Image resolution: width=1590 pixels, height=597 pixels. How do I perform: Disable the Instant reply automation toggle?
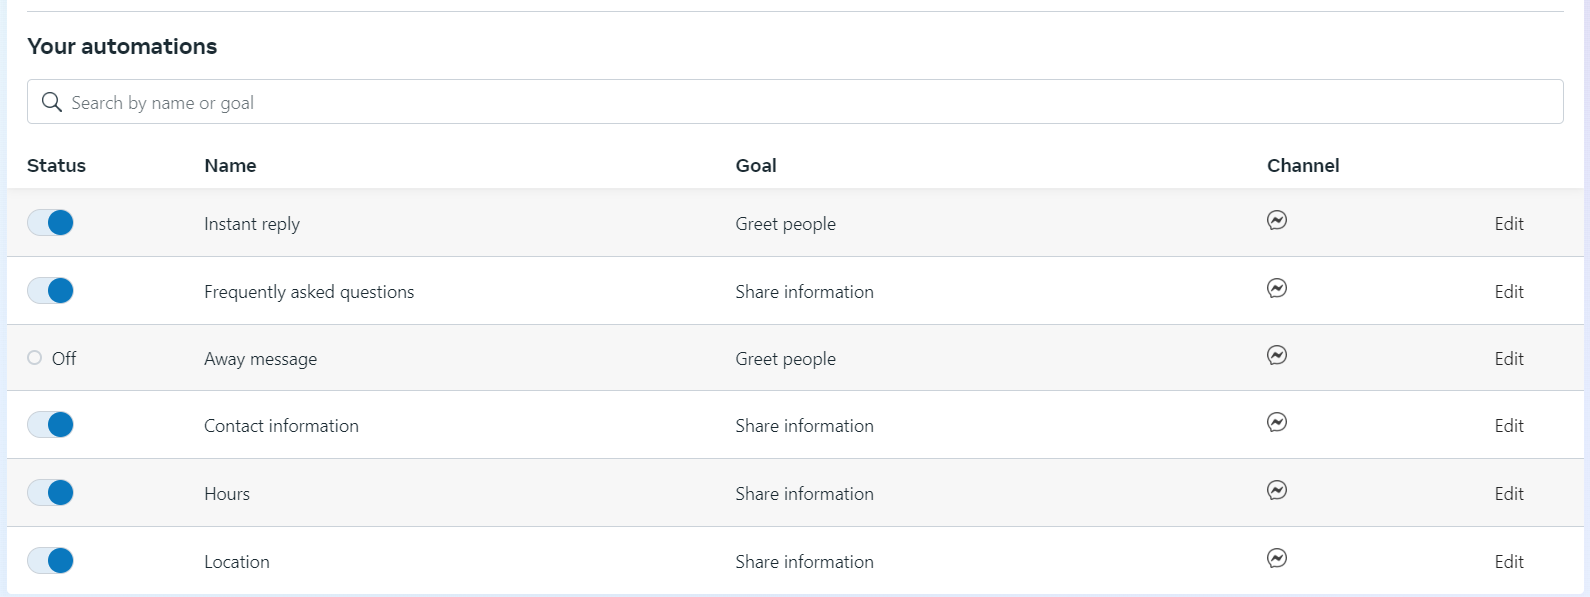51,223
